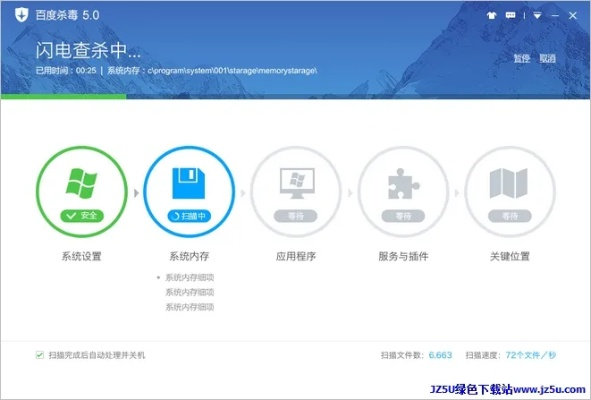Click elapsed time 00:25
Viewport: 591px width, 400px height.
point(86,70)
